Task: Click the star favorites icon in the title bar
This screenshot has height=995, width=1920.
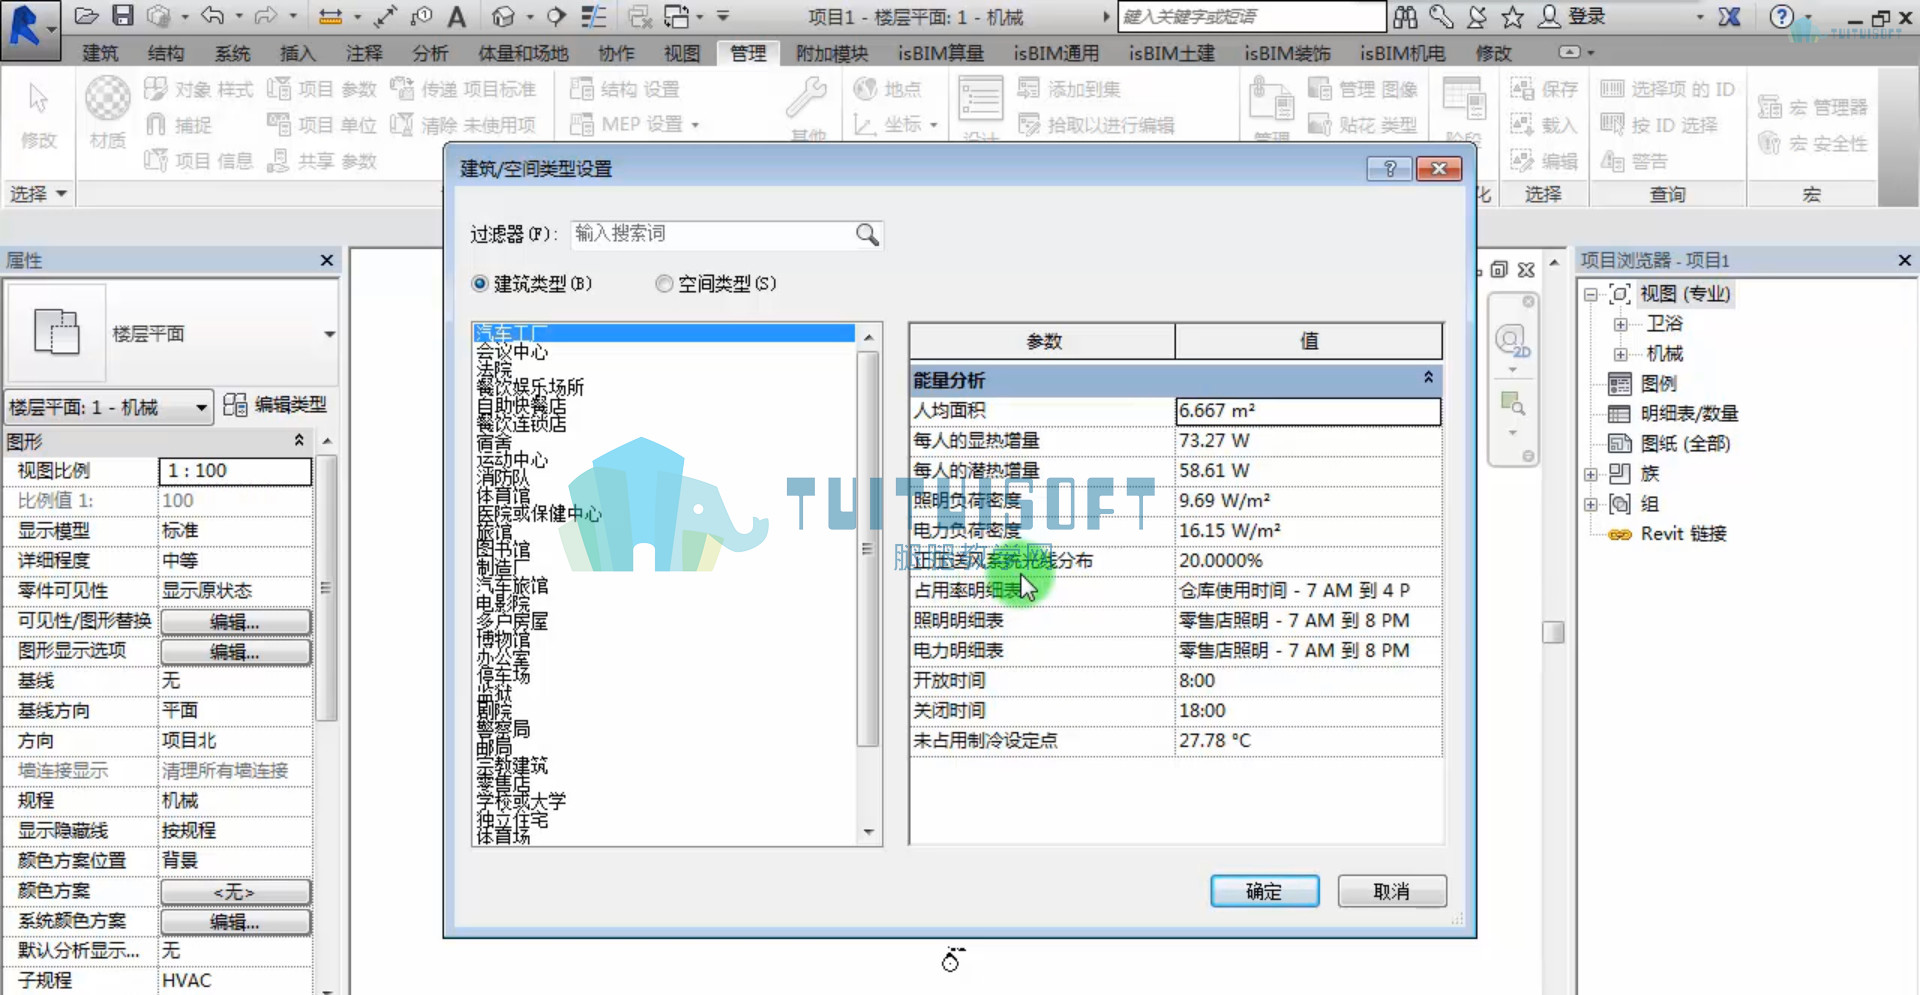Action: pyautogui.click(x=1512, y=16)
